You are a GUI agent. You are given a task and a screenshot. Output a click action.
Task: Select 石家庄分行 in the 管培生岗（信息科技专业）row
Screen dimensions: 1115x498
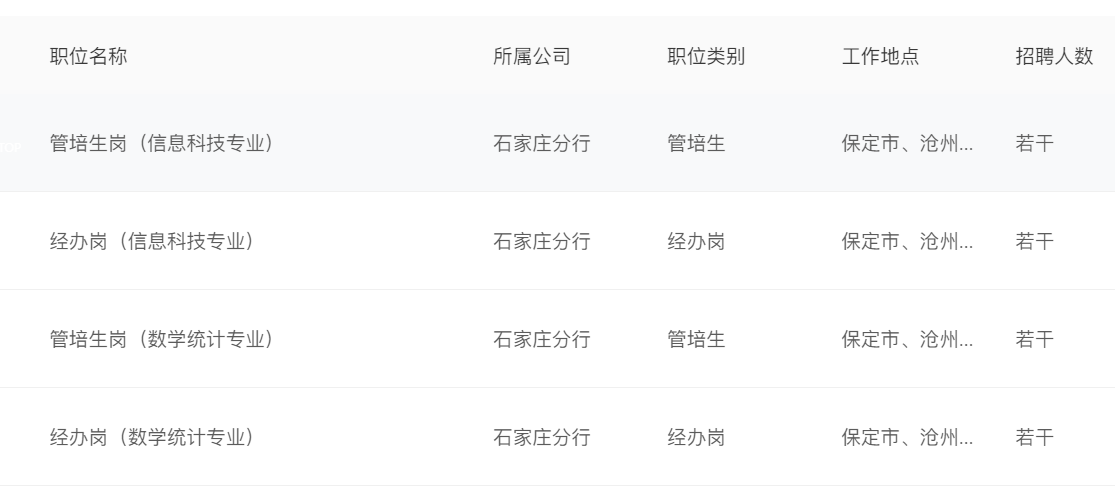click(542, 144)
